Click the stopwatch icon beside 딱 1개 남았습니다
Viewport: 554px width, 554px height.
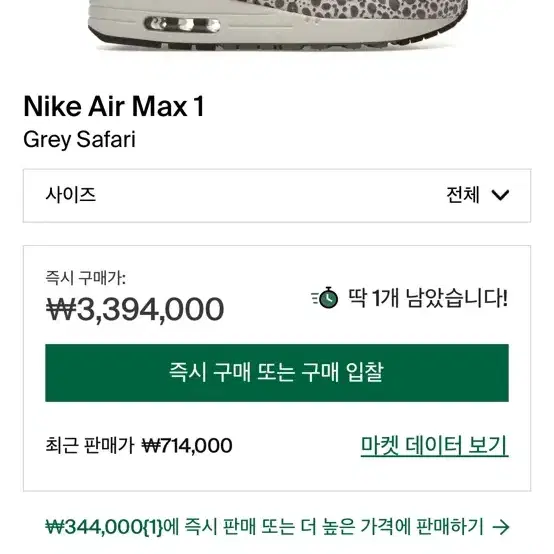325,297
